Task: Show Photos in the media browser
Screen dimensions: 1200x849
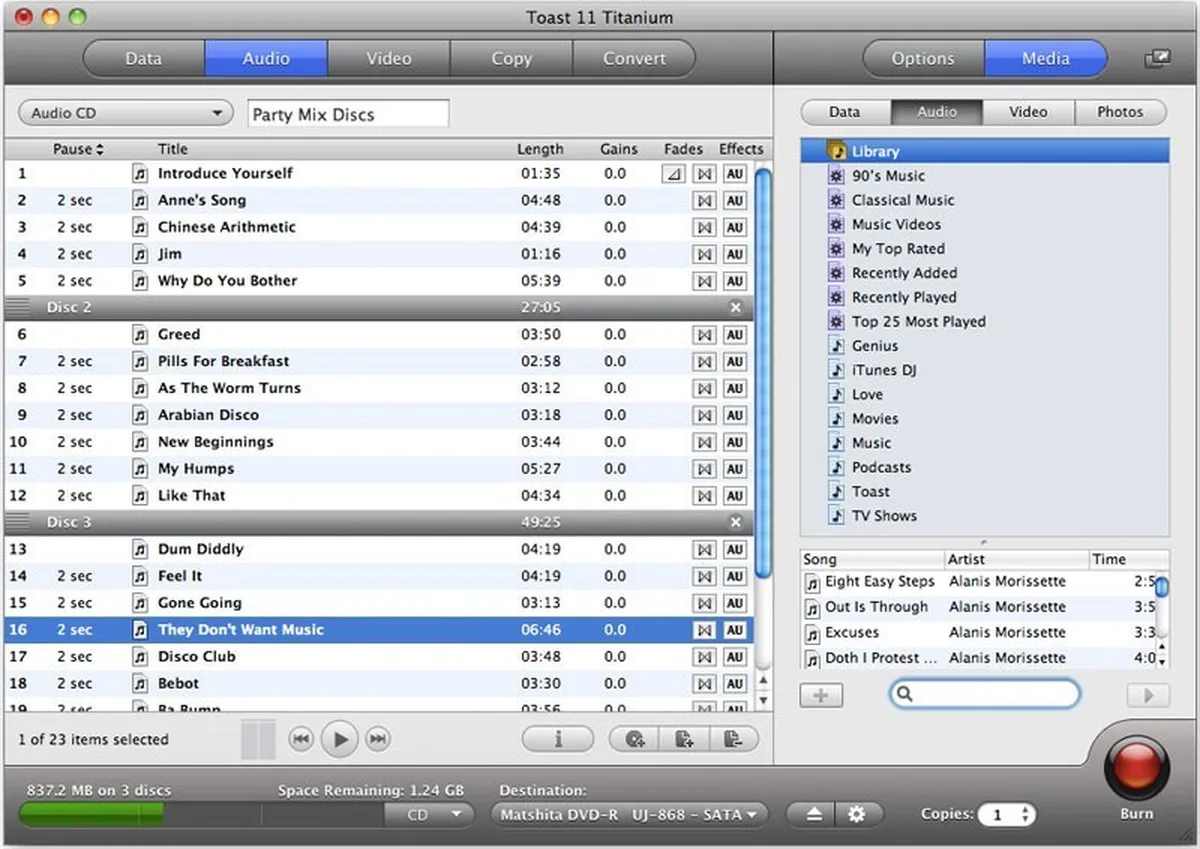Action: [x=1119, y=112]
